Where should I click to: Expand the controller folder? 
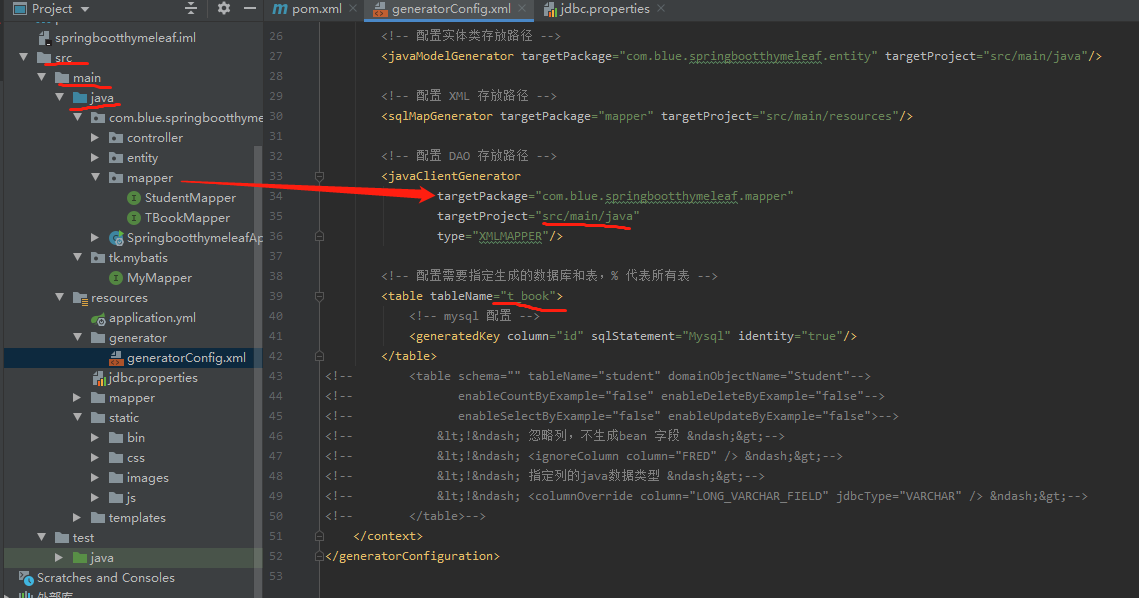[x=94, y=137]
